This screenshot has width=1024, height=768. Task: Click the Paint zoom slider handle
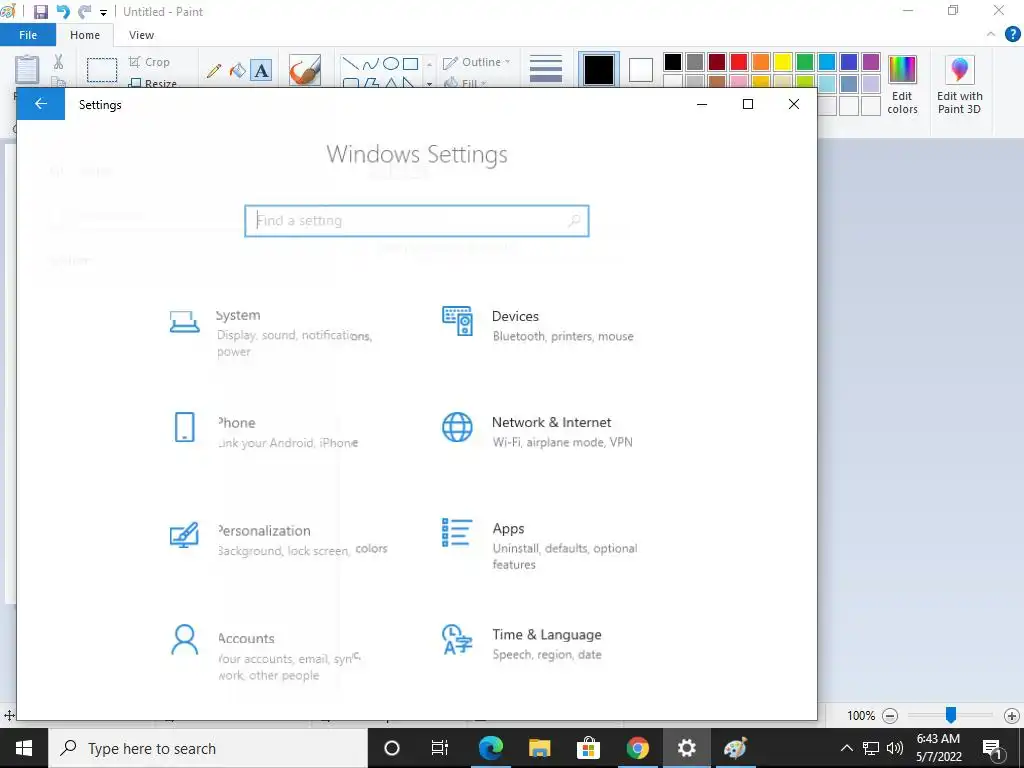(x=951, y=715)
